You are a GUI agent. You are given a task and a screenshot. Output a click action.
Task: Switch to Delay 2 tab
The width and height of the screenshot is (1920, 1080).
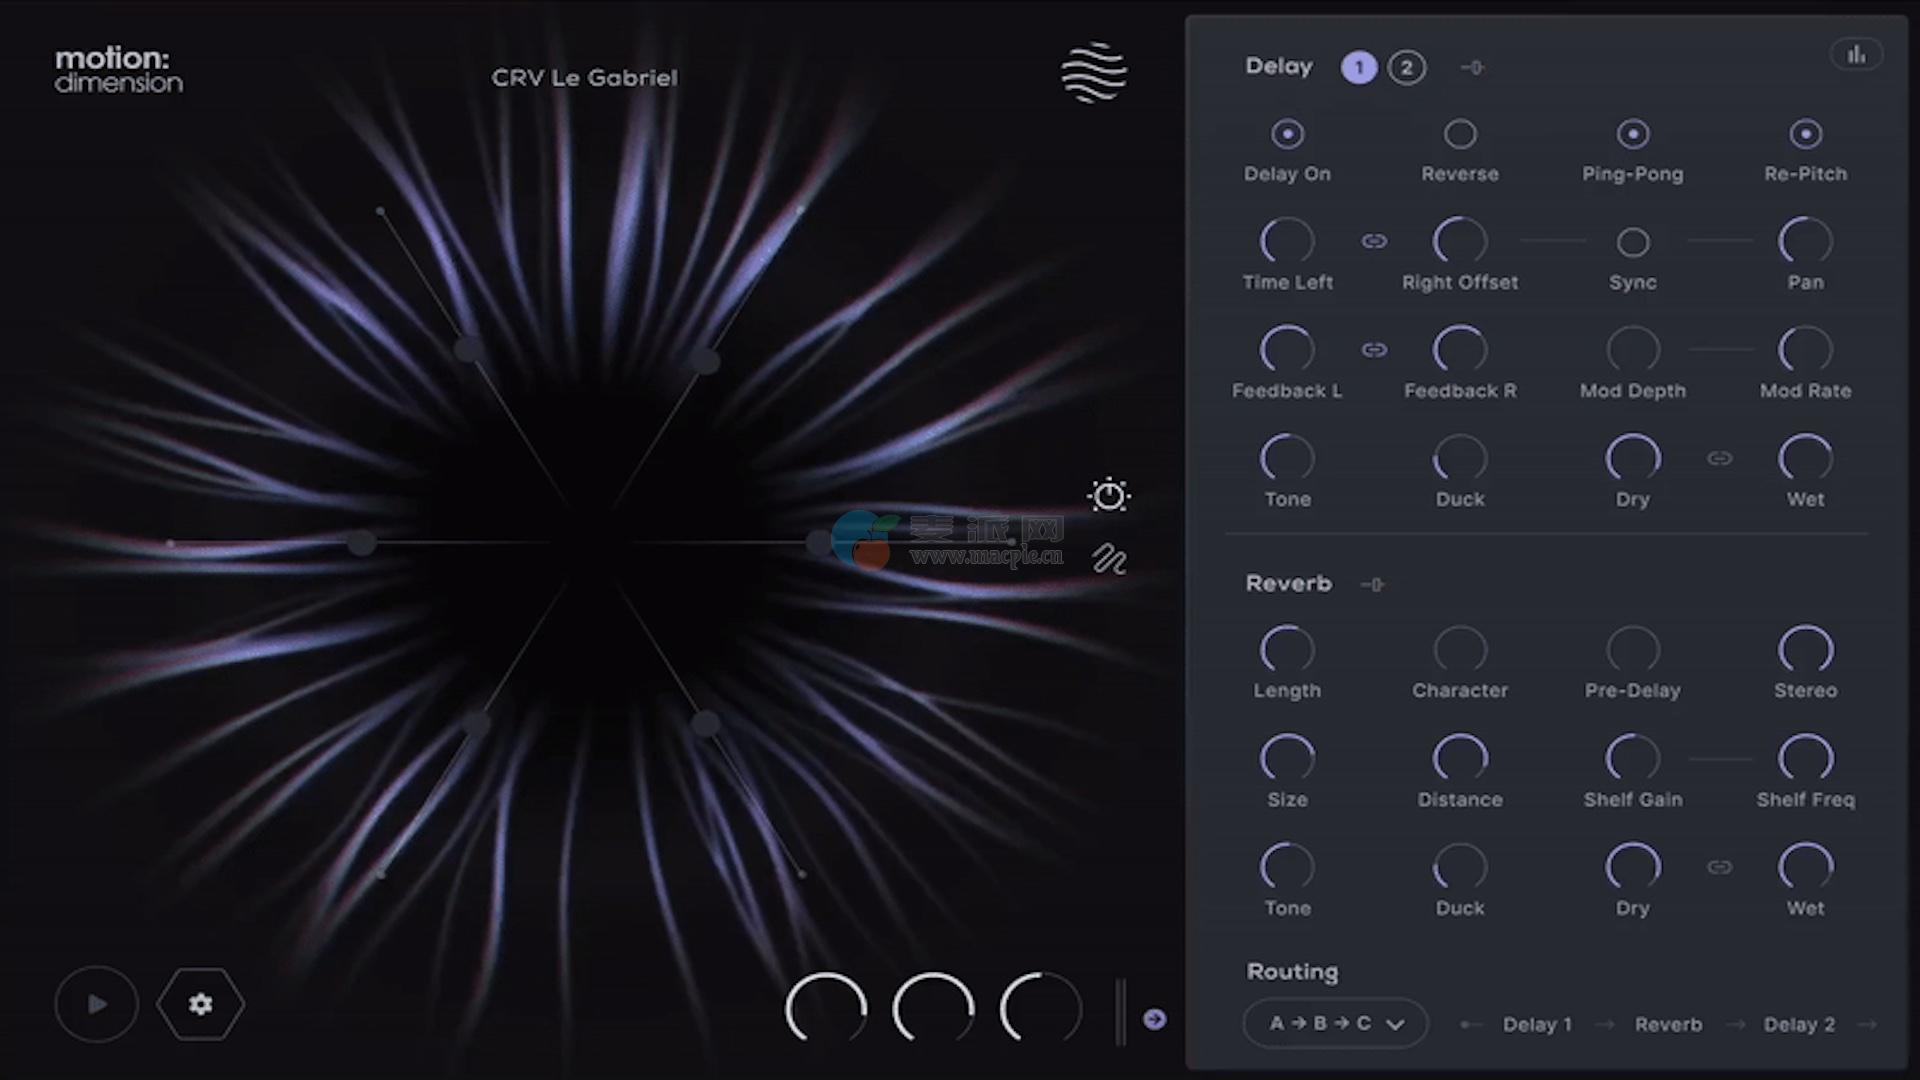(x=1406, y=68)
